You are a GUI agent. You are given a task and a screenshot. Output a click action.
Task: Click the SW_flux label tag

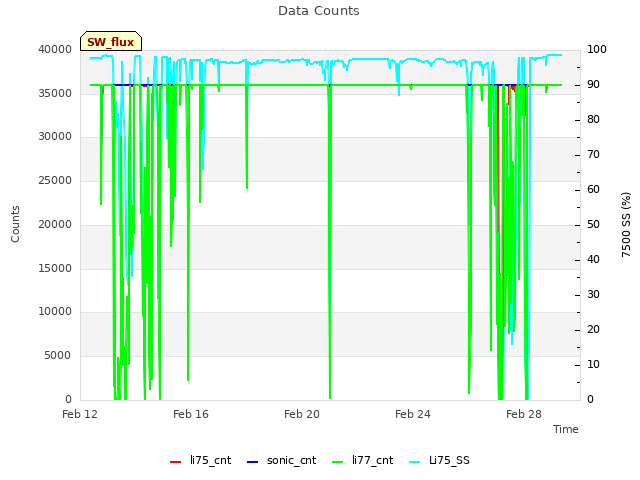point(111,42)
